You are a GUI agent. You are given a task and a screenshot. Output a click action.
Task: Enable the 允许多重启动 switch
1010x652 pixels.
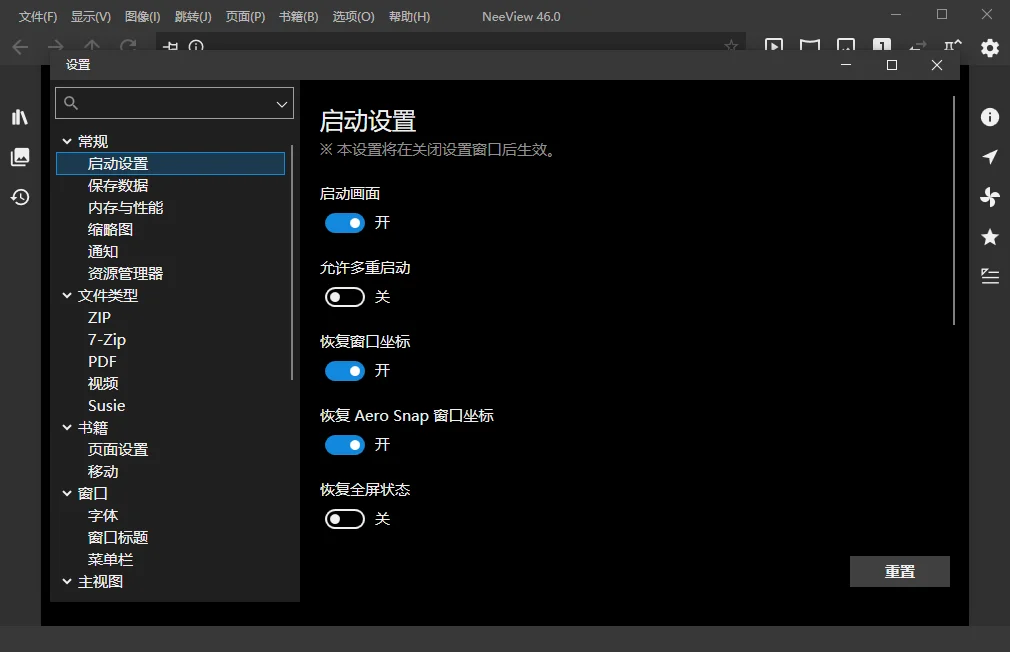(x=345, y=297)
